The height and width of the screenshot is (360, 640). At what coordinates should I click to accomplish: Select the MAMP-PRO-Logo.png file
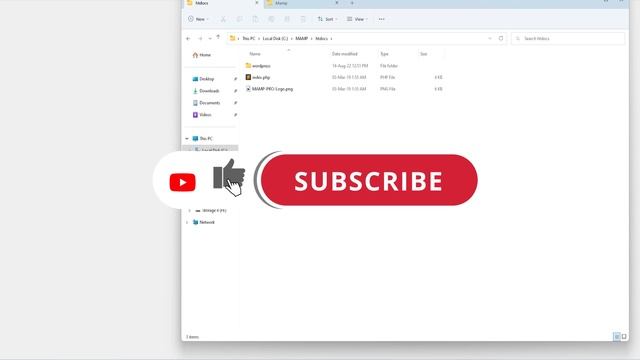272,89
